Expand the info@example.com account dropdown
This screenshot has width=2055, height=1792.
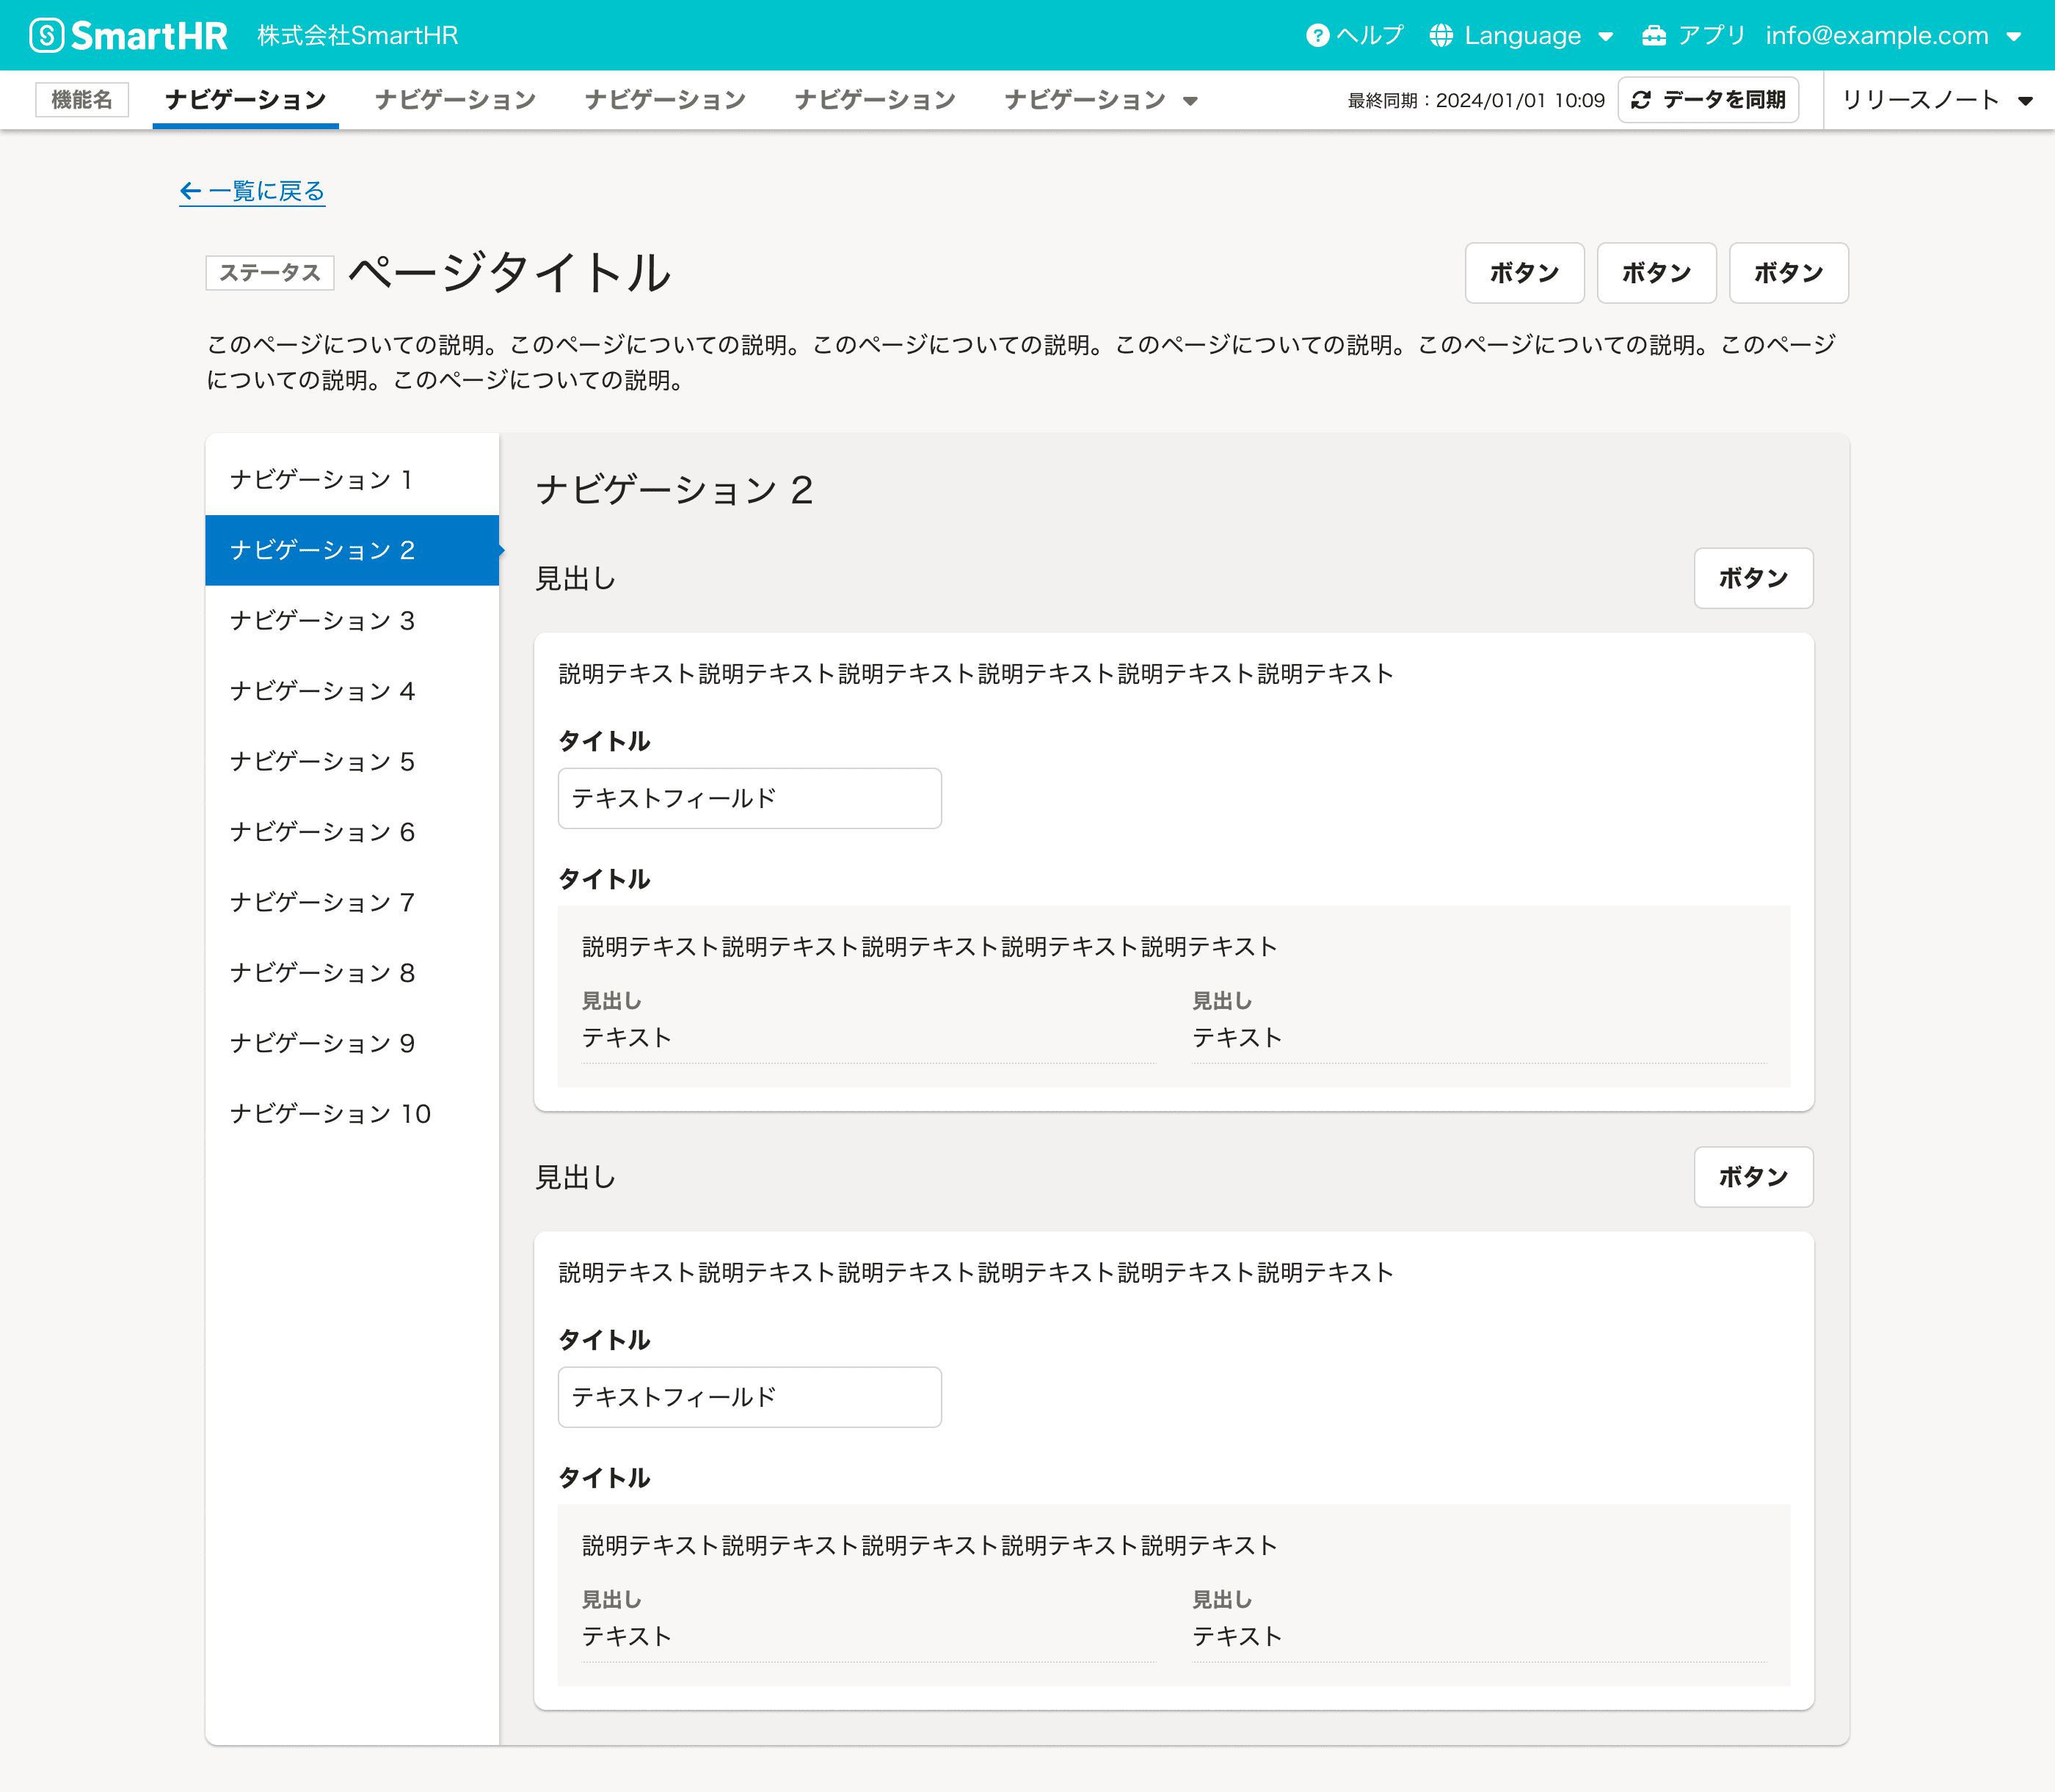point(2014,35)
